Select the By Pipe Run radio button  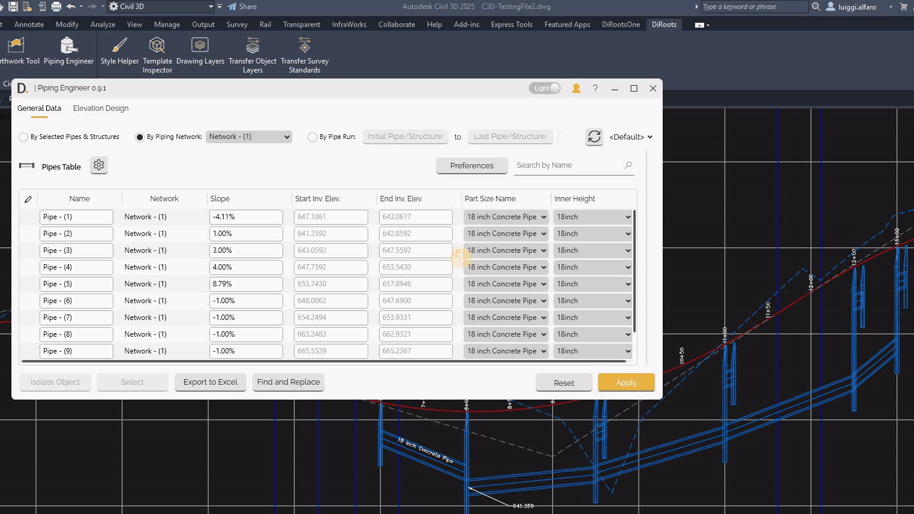313,137
